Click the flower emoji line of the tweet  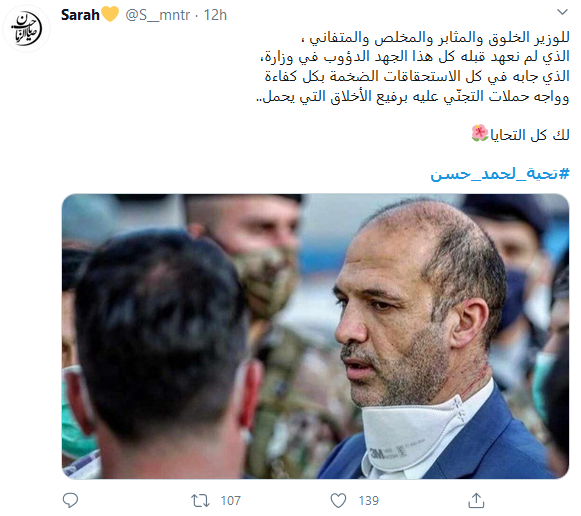pos(520,134)
